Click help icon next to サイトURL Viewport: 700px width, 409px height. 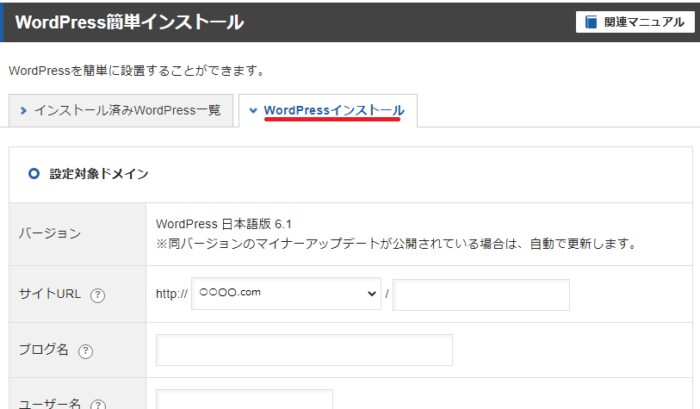(x=97, y=295)
